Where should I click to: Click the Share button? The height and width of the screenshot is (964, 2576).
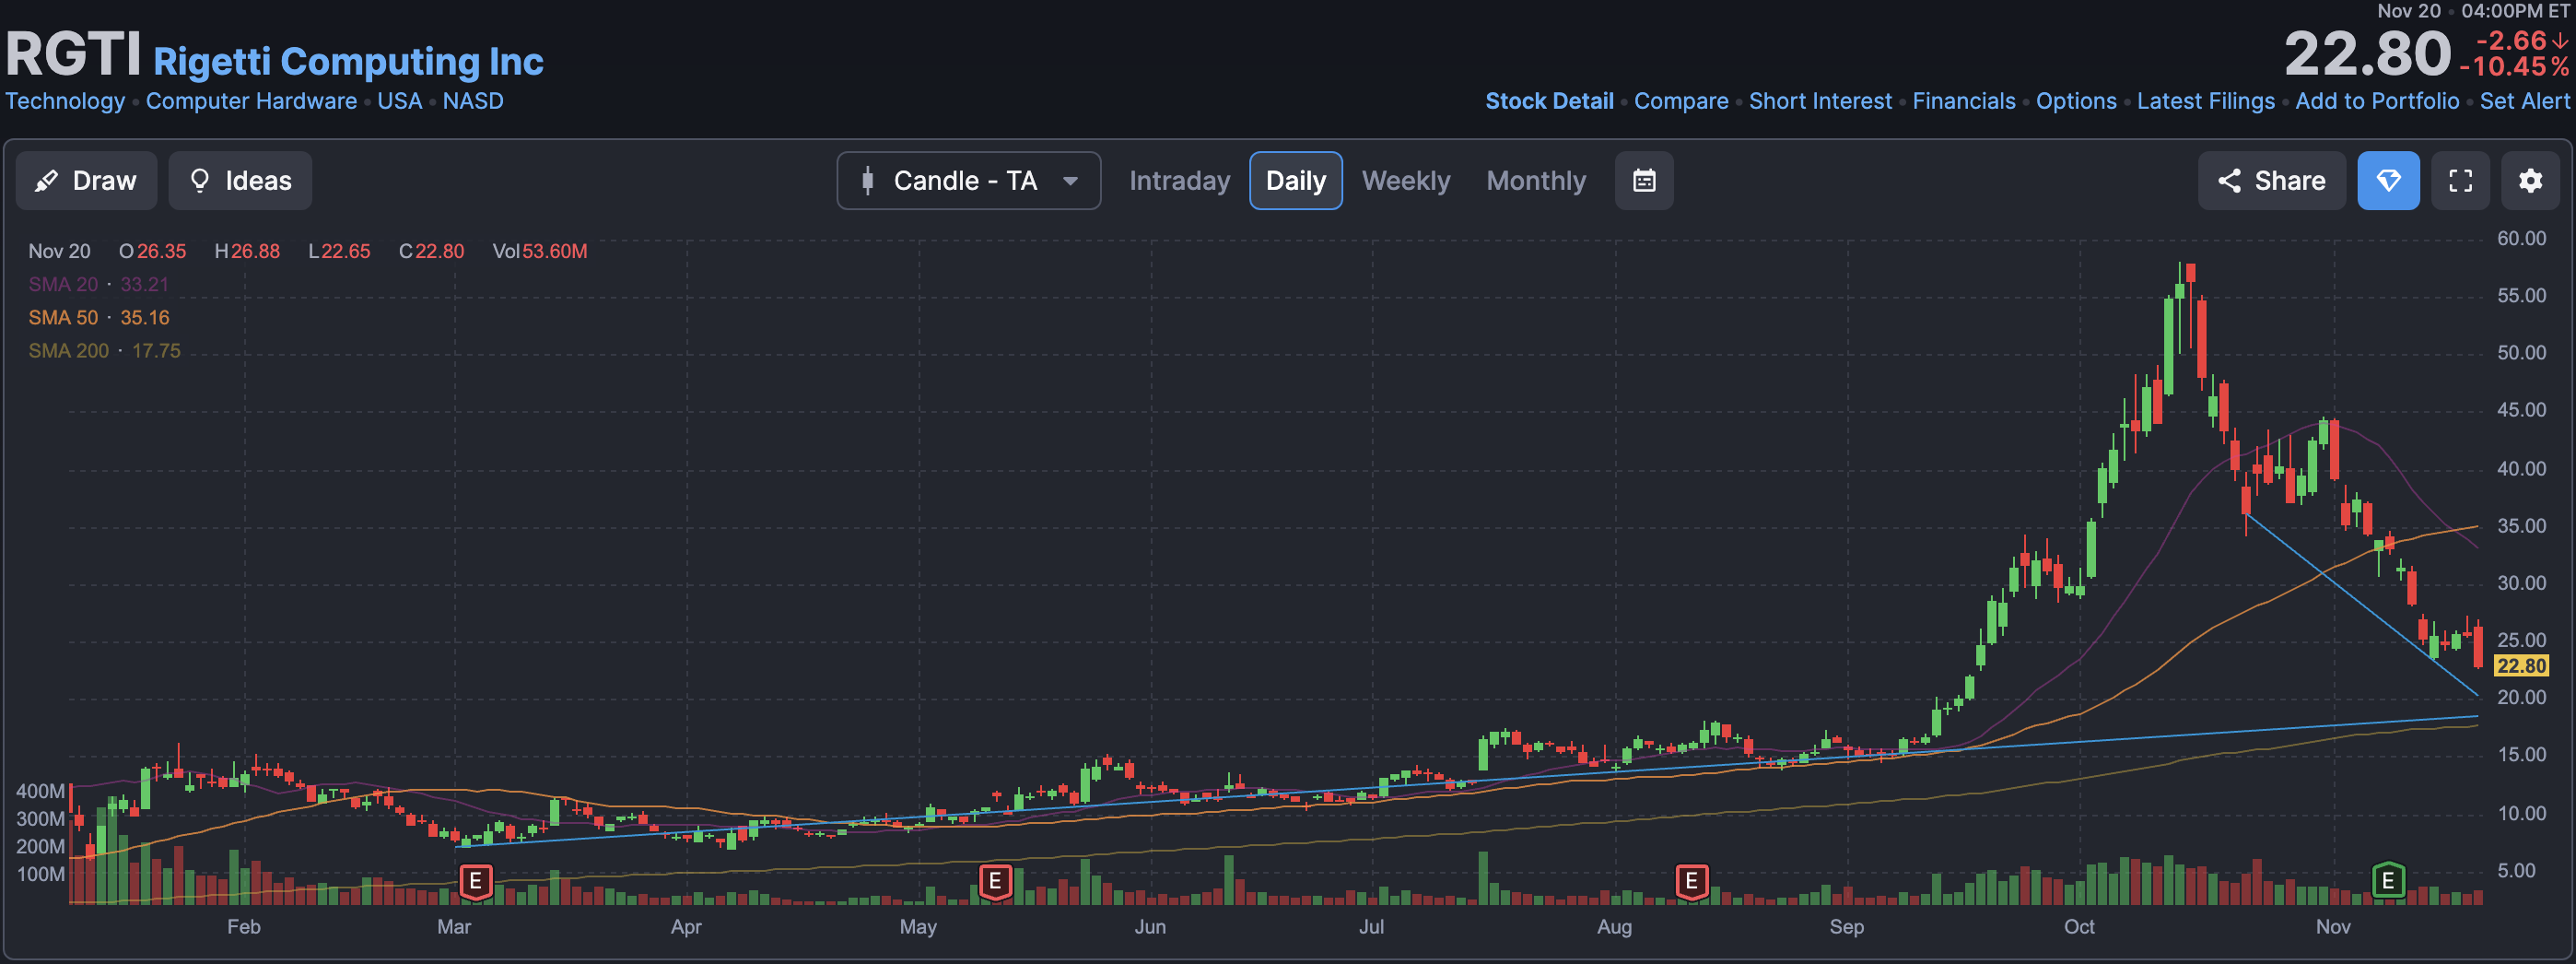[x=2271, y=181]
